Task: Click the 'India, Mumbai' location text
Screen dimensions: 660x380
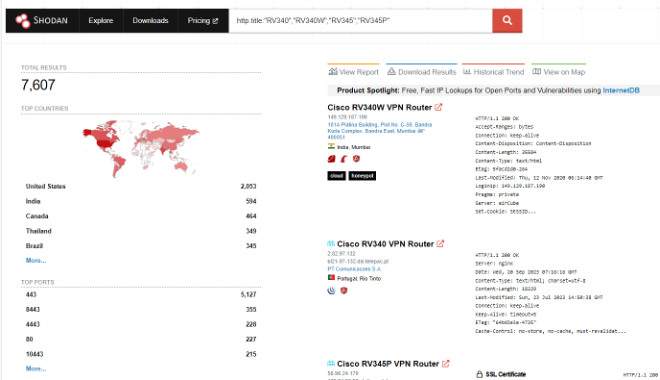Action: [x=354, y=147]
